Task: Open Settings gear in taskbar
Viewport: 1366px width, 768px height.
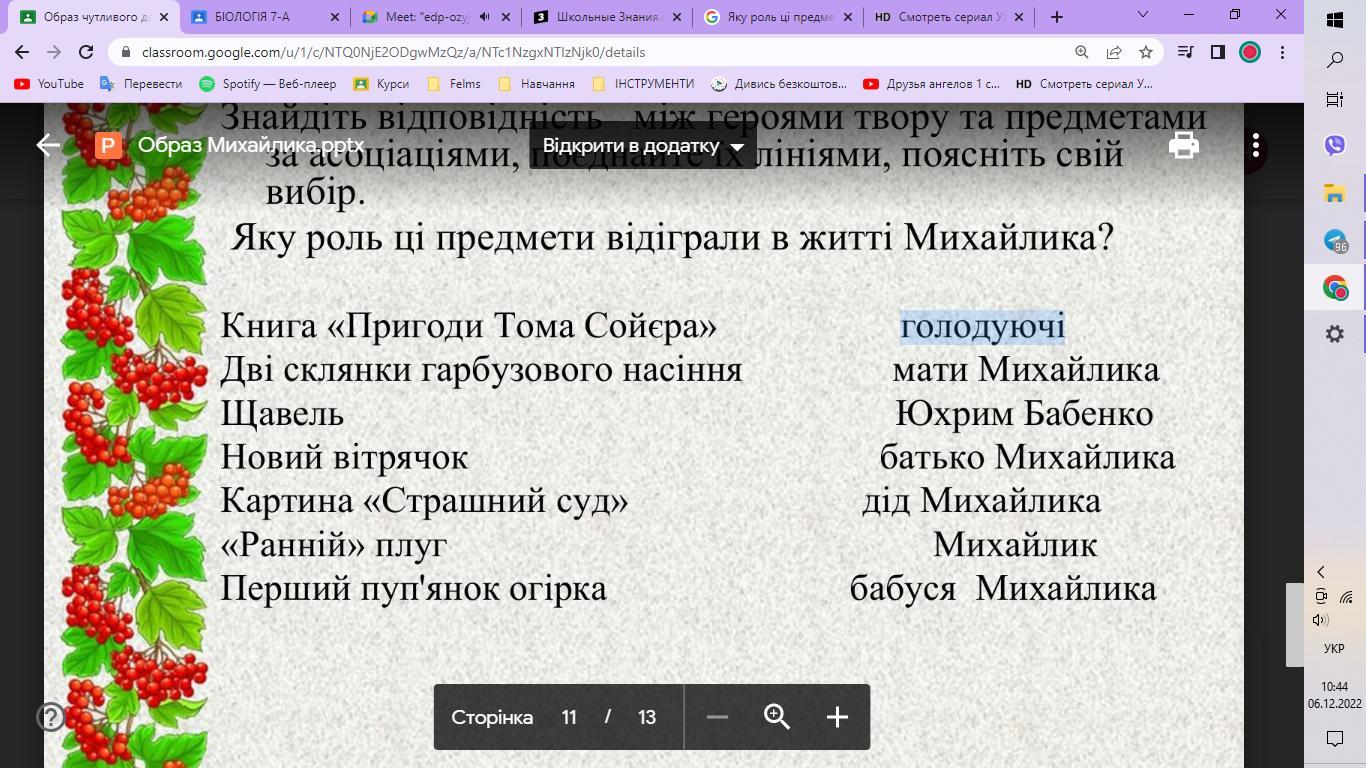Action: 1335,335
